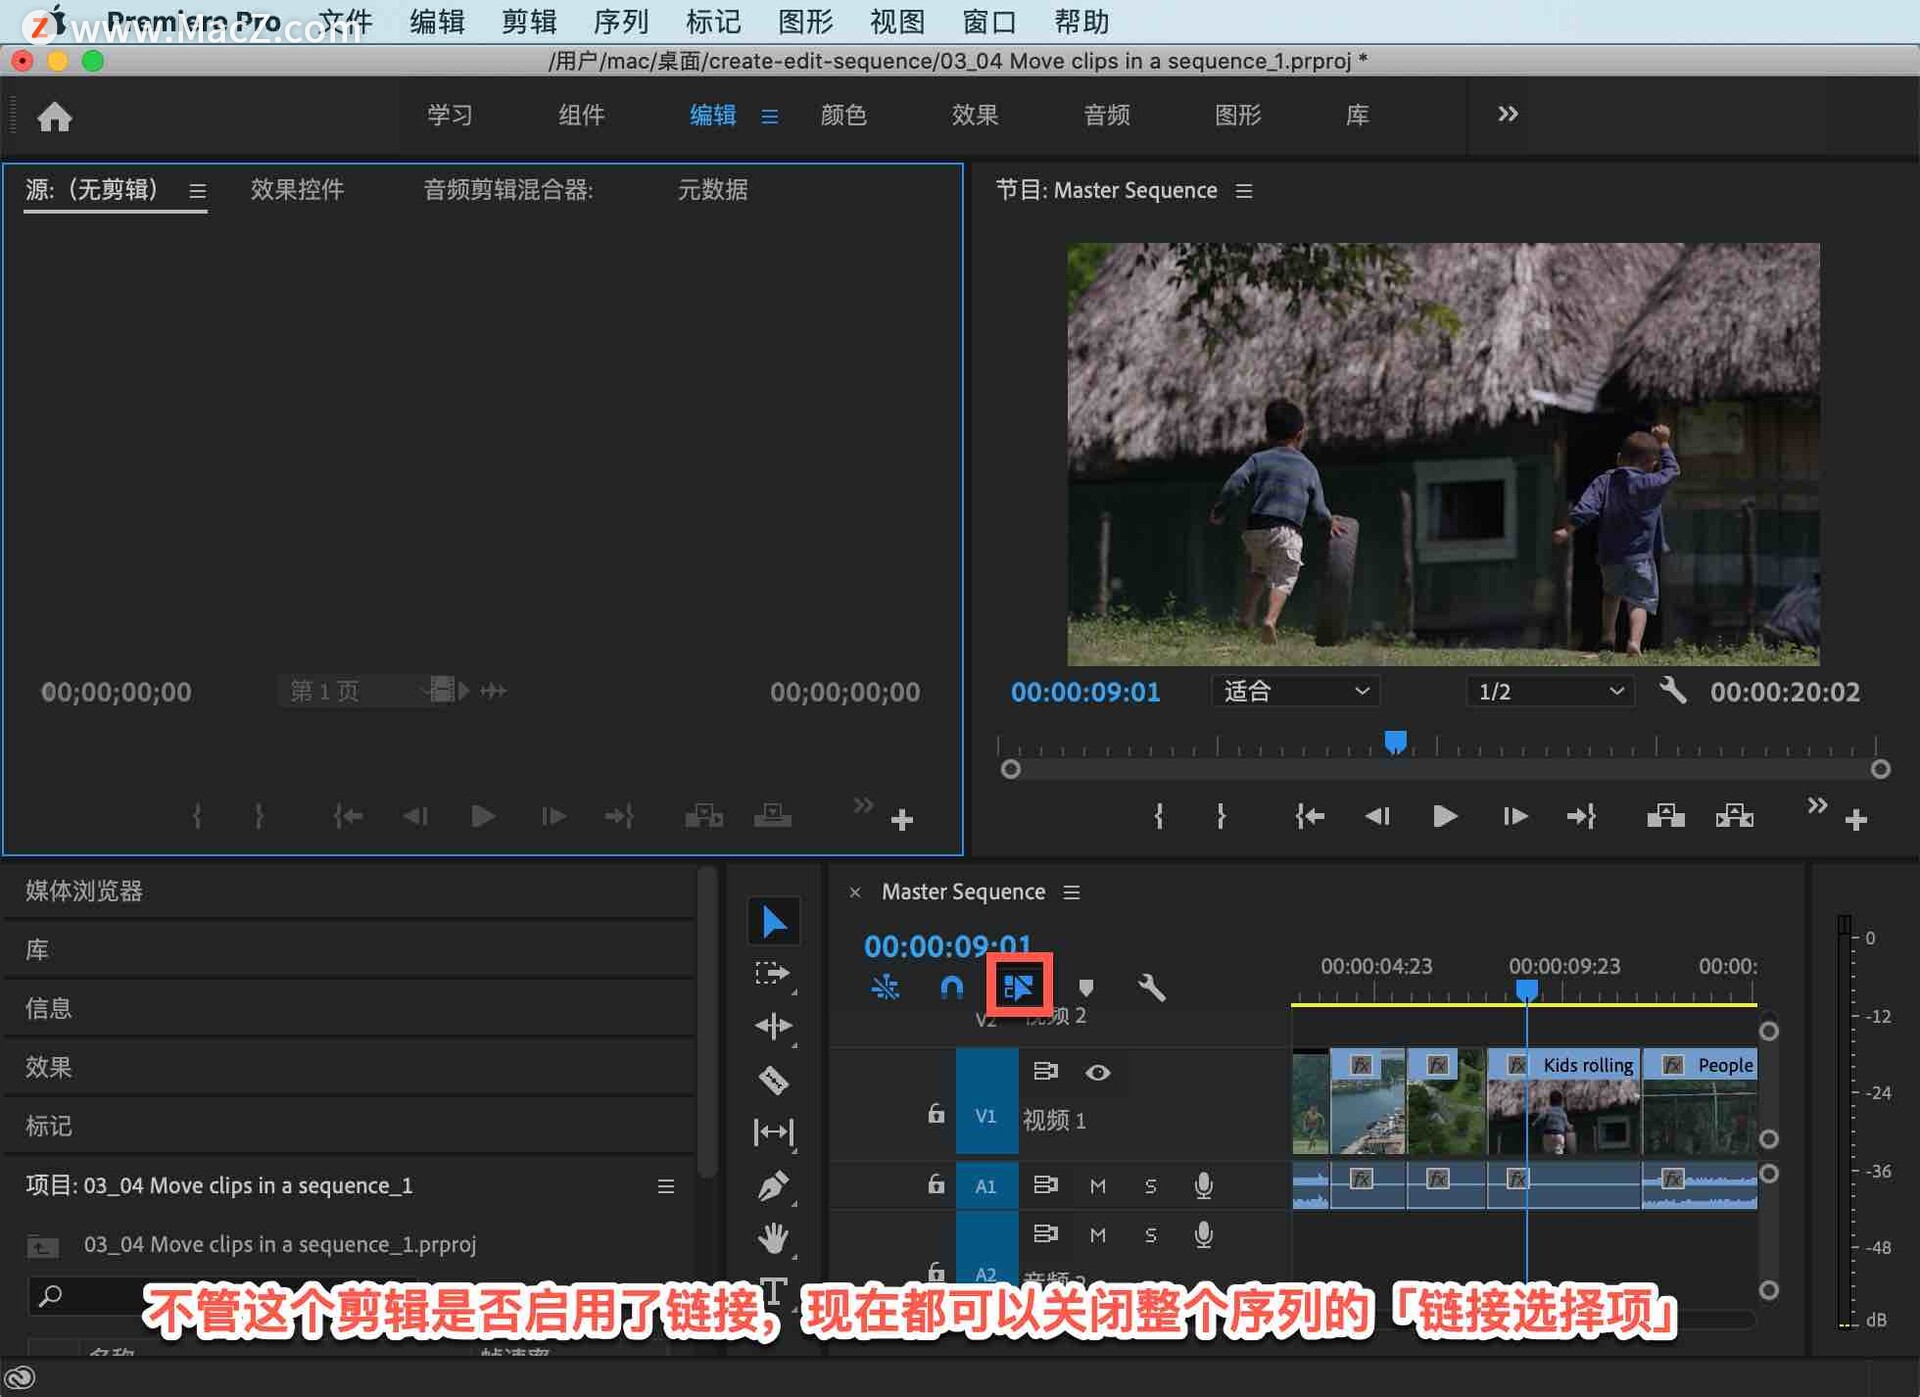Open the 颜色 workspace
The height and width of the screenshot is (1397, 1920).
843,115
